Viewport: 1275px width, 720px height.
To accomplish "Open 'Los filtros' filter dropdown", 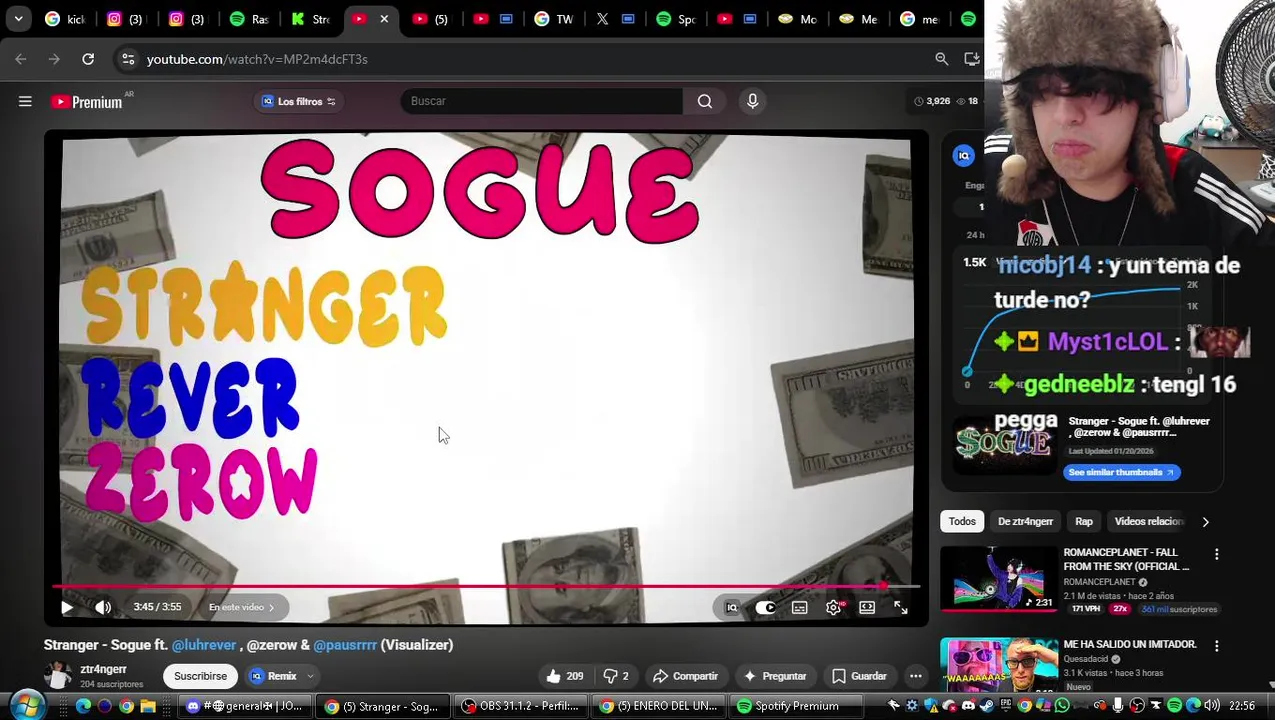I will pos(298,101).
